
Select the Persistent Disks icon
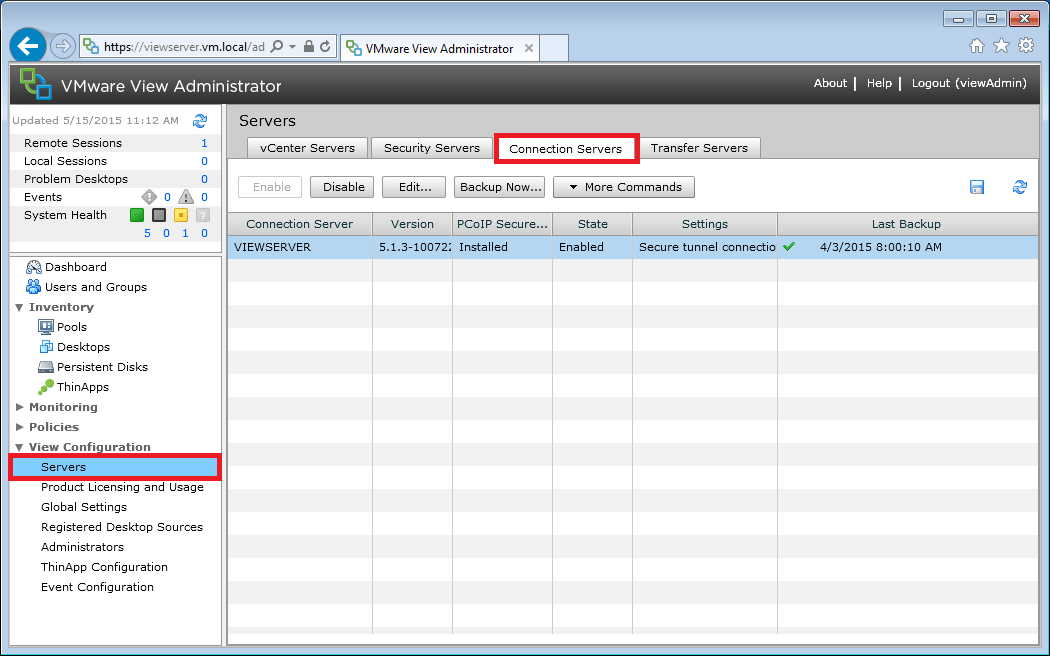pyautogui.click(x=46, y=367)
